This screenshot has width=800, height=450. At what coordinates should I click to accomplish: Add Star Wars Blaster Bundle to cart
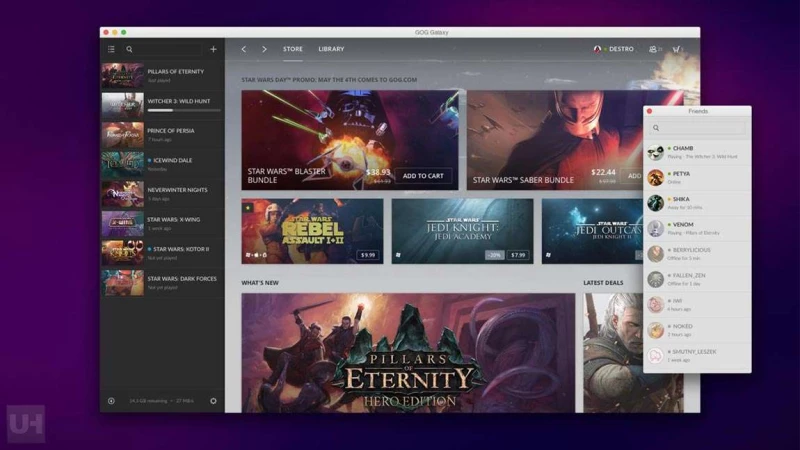(423, 176)
